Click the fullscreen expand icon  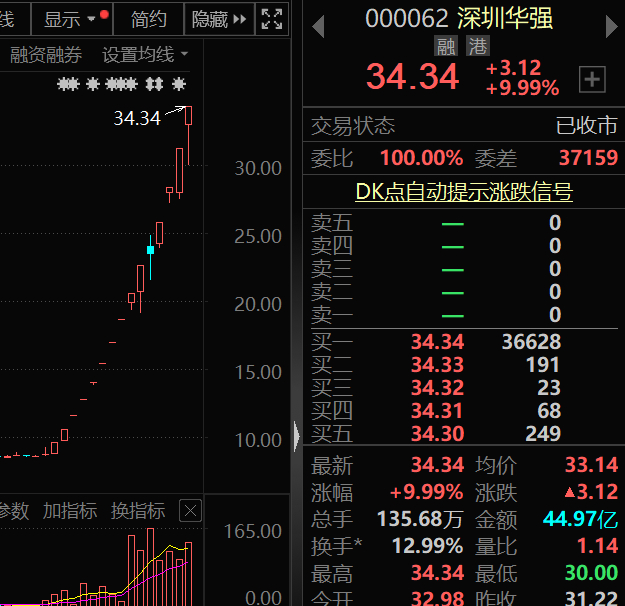pos(272,19)
